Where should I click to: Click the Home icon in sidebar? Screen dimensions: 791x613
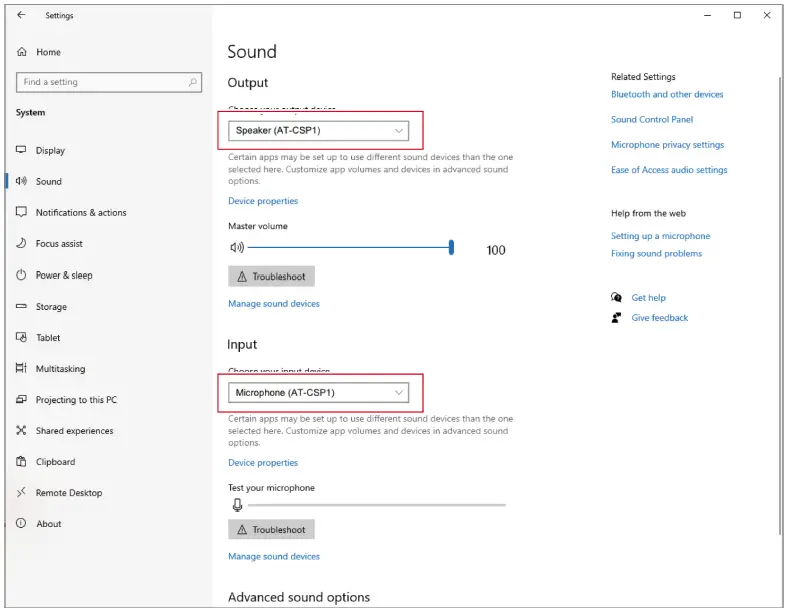pos(22,52)
